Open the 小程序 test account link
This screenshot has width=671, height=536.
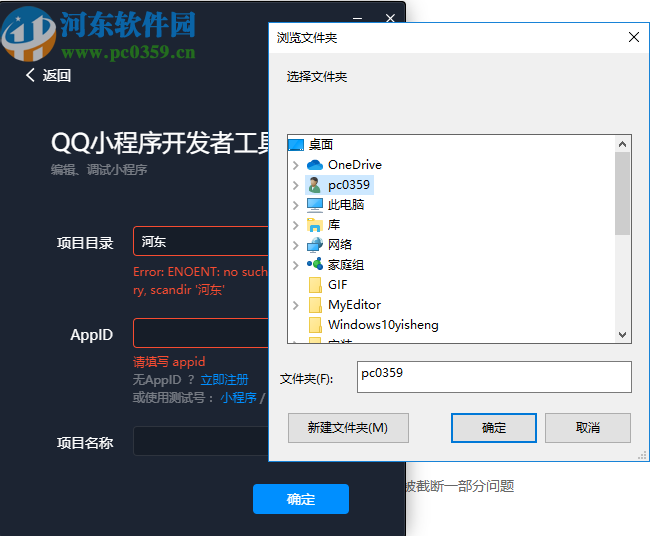point(238,398)
